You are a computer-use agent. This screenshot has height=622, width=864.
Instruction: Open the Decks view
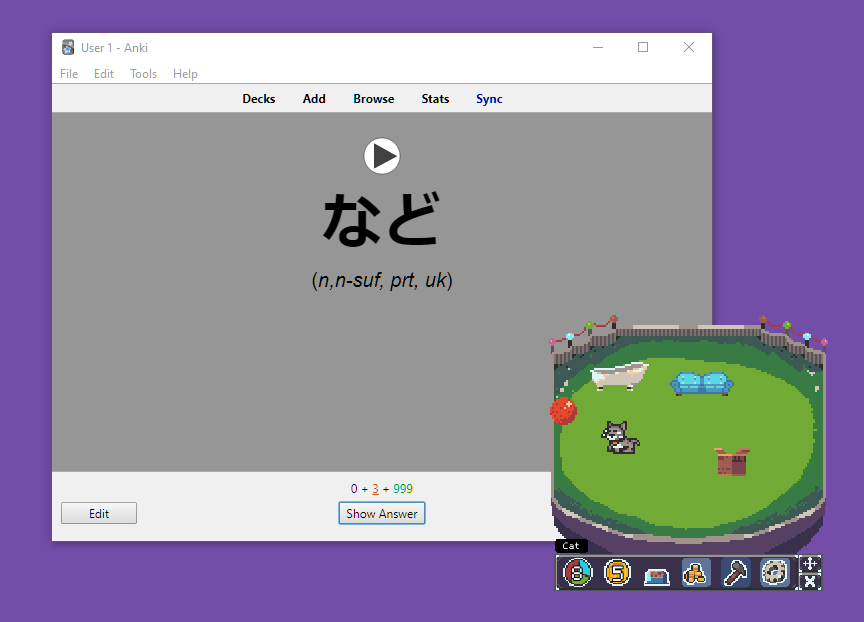(x=259, y=99)
